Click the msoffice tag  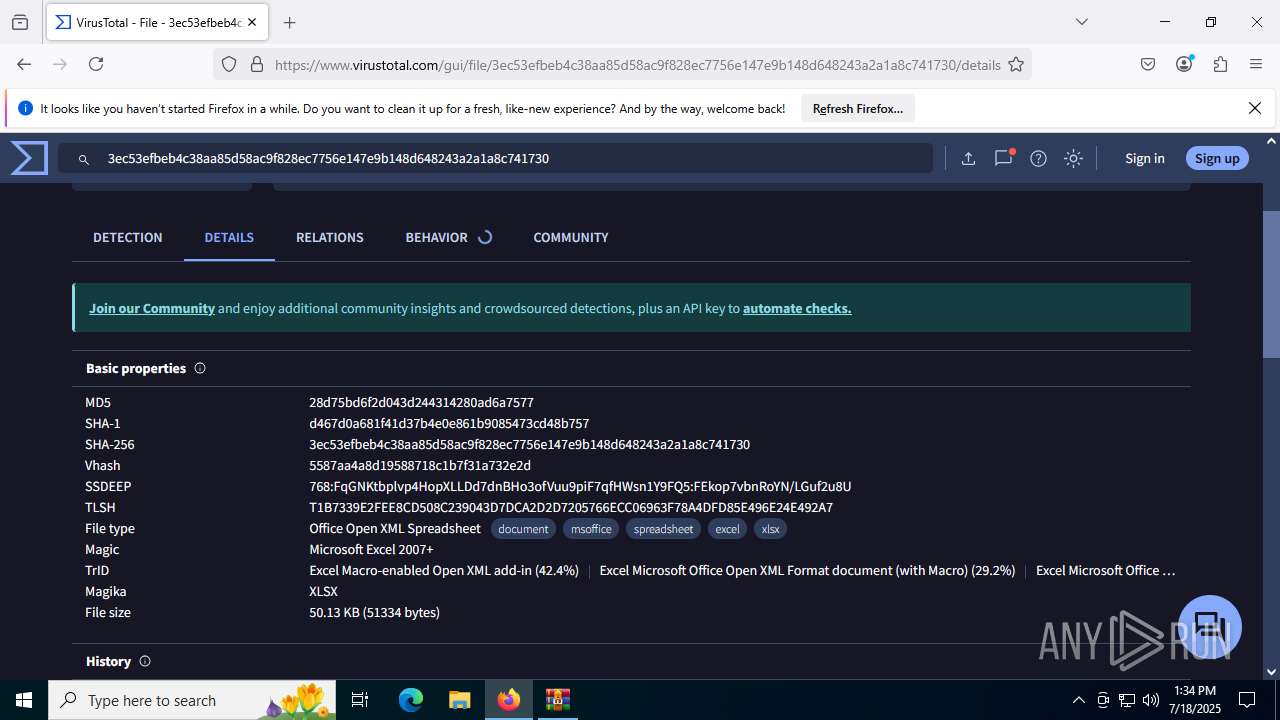591,528
